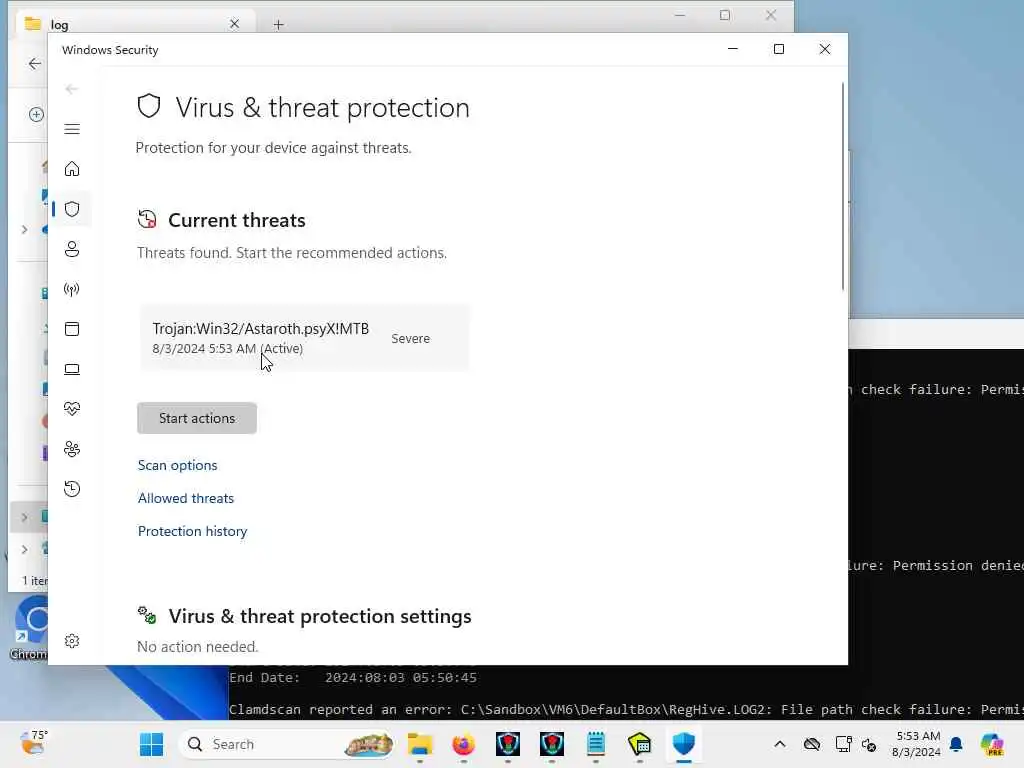This screenshot has width=1024, height=768.
Task: Open the notification bell in system tray
Action: [x=956, y=744]
